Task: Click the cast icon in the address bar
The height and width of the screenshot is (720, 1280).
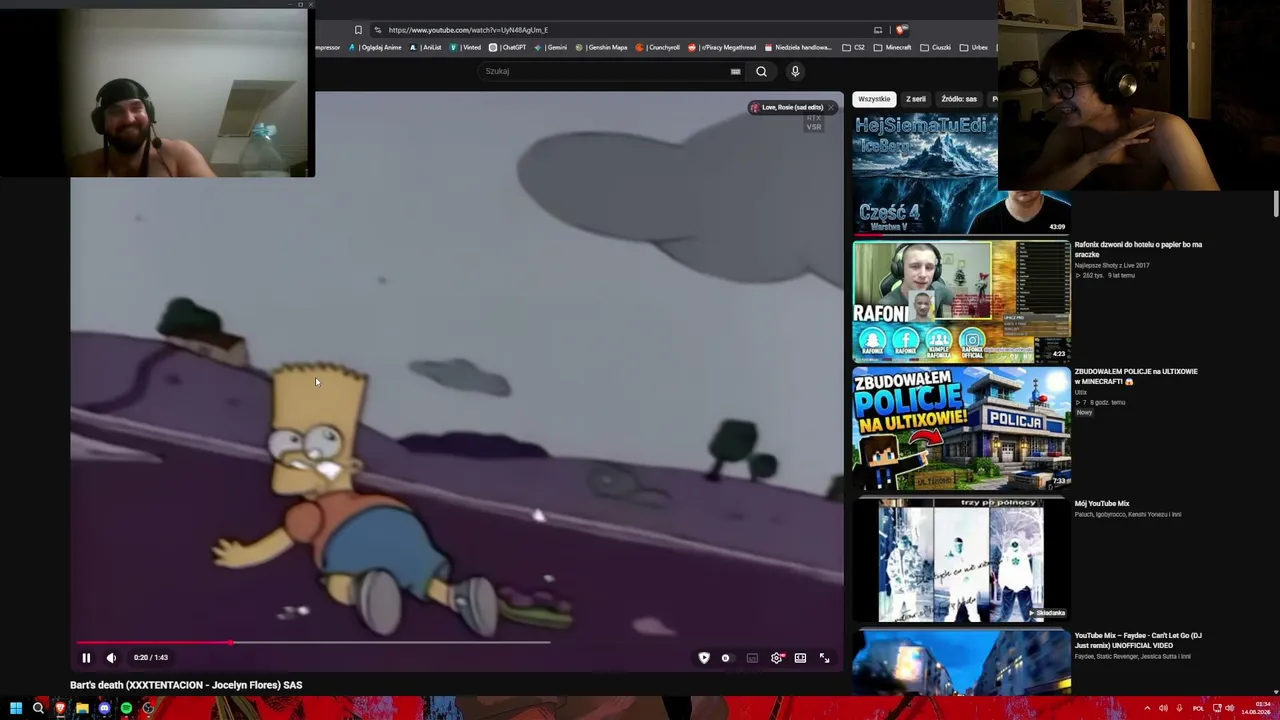Action: click(878, 30)
